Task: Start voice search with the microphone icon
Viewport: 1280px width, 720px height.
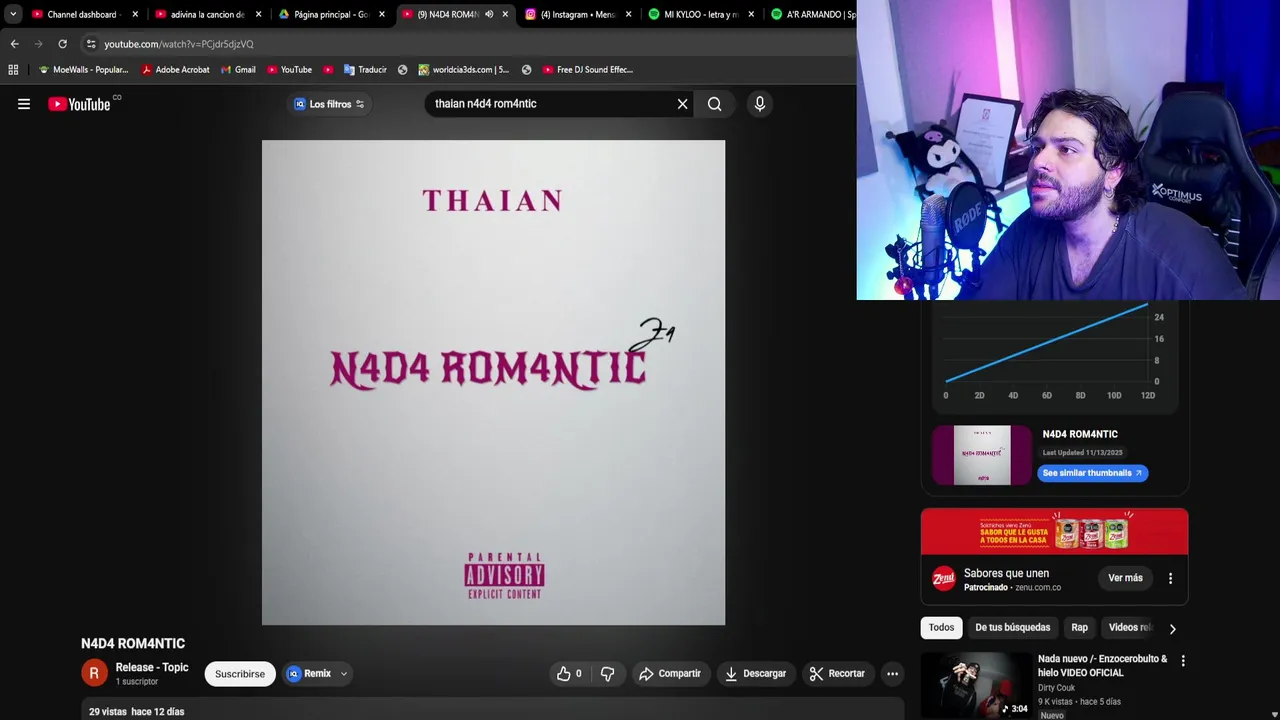Action: pyautogui.click(x=760, y=104)
